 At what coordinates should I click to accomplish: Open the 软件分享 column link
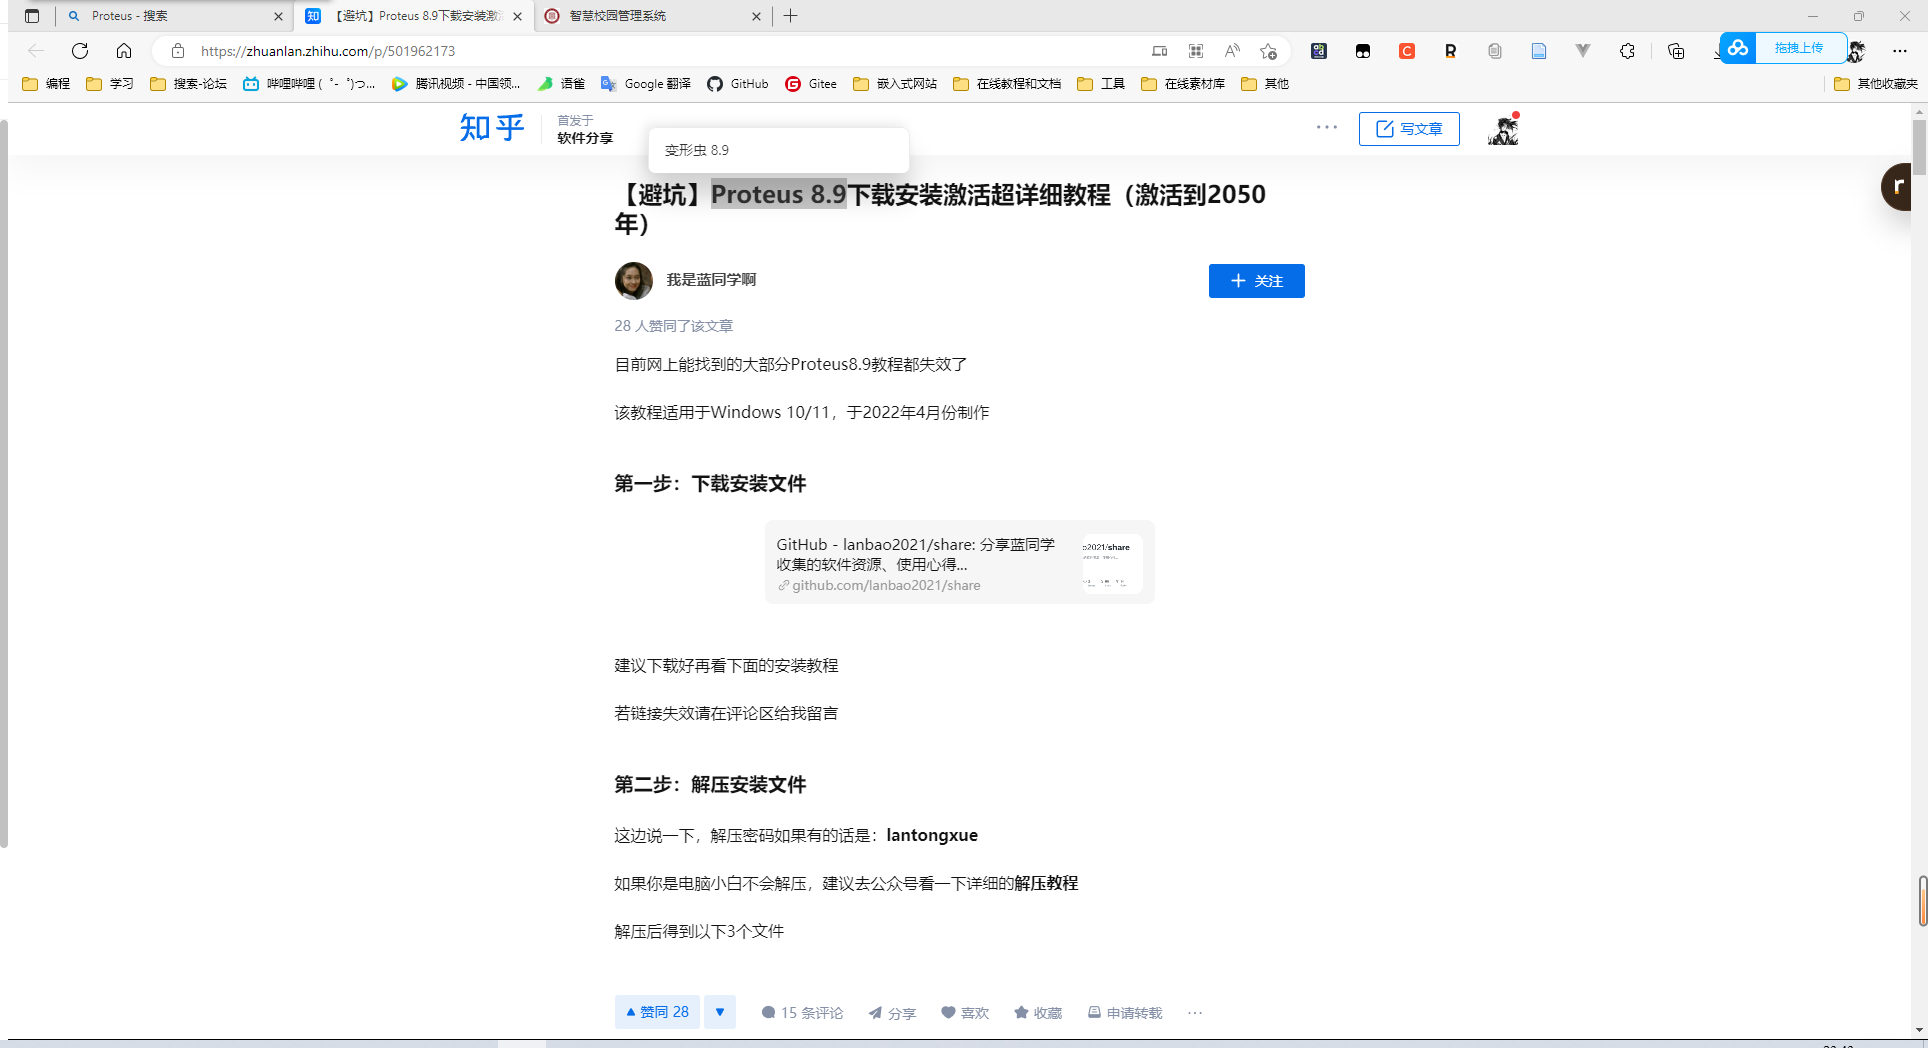pos(585,138)
